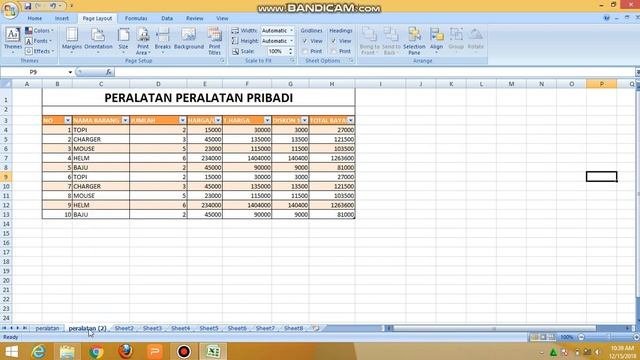Open the Margins options

72,41
